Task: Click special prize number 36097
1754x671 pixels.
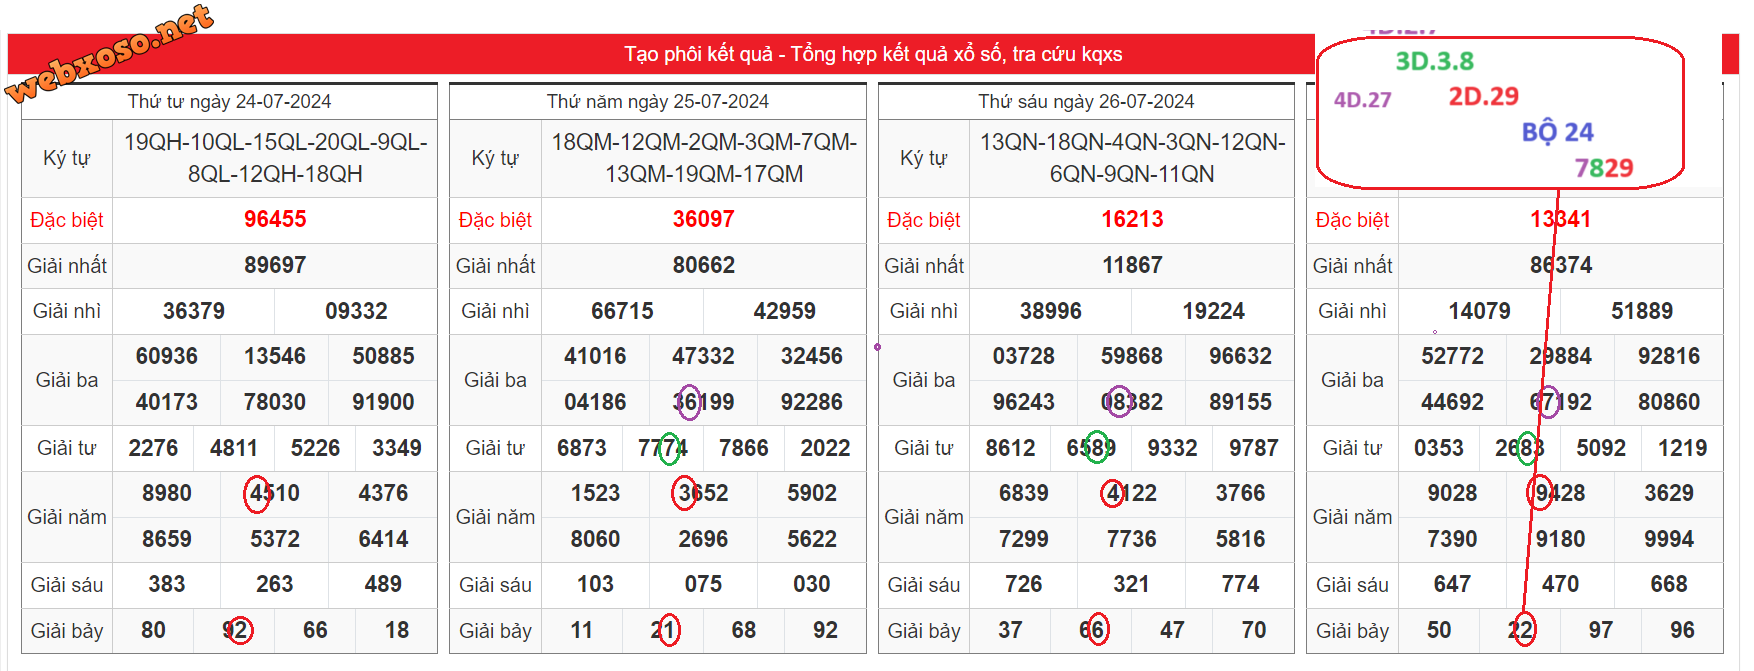Action: [x=703, y=219]
